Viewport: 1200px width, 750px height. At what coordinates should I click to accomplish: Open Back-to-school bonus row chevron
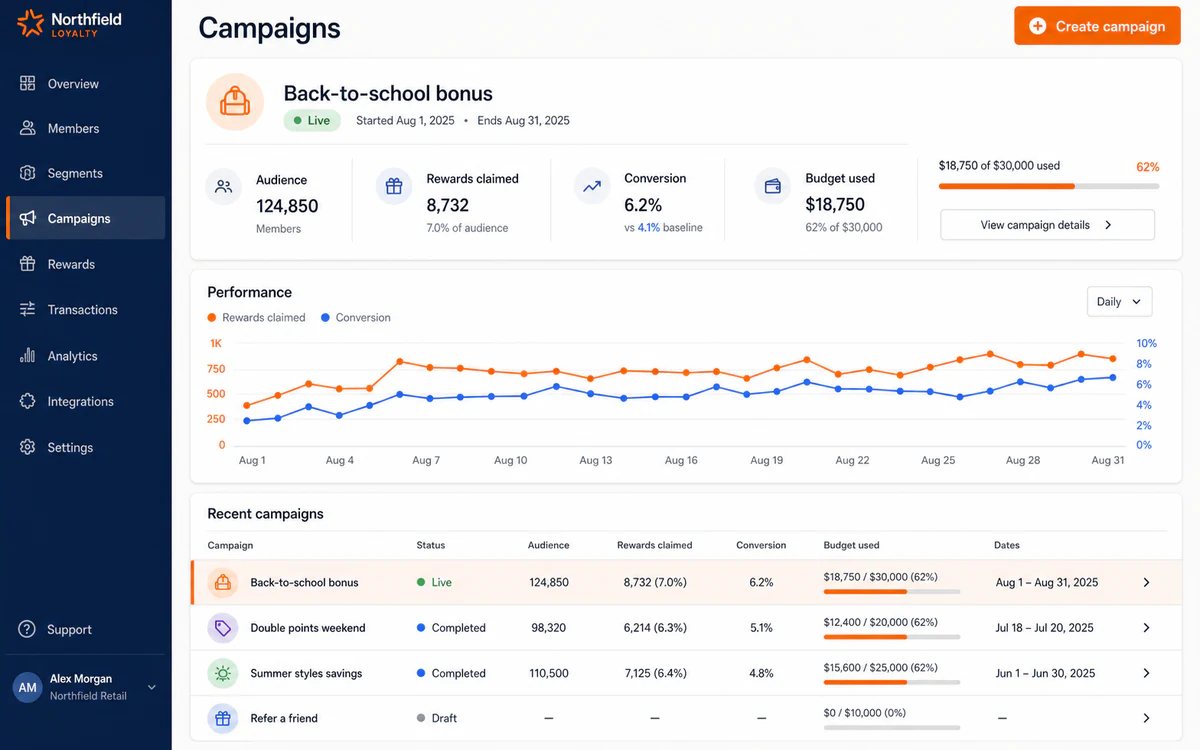[1146, 582]
